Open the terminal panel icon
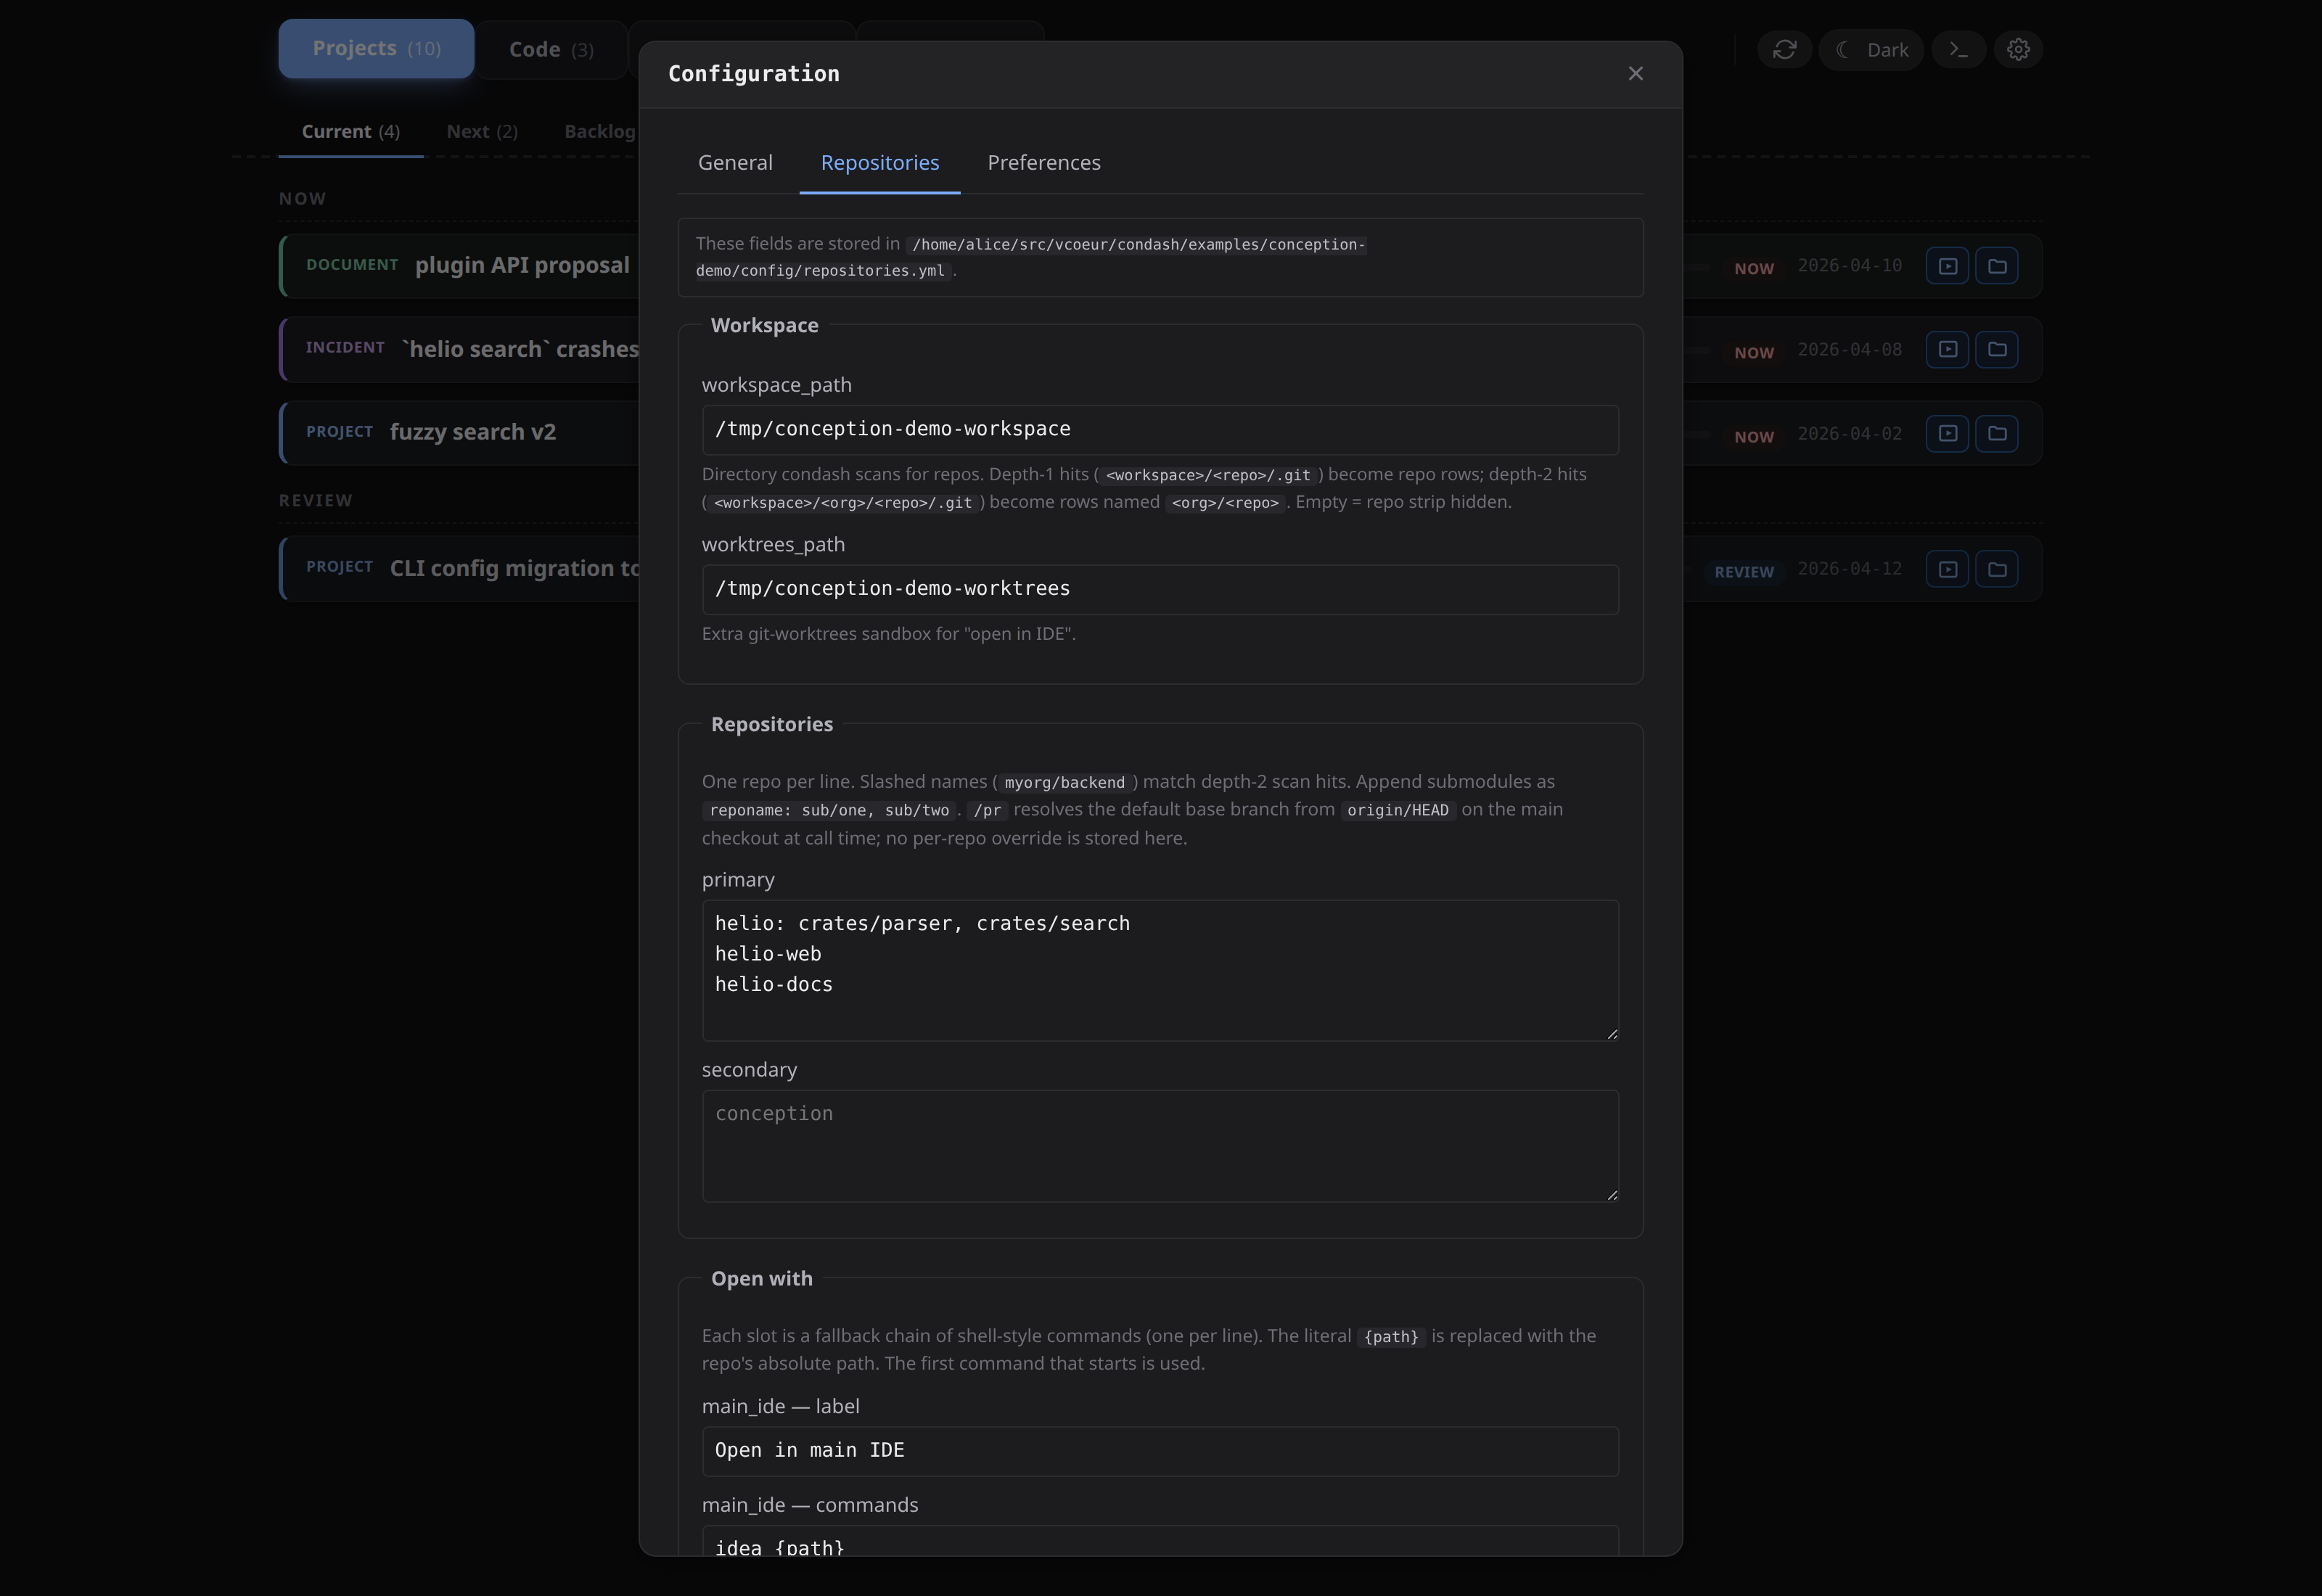 click(1959, 49)
